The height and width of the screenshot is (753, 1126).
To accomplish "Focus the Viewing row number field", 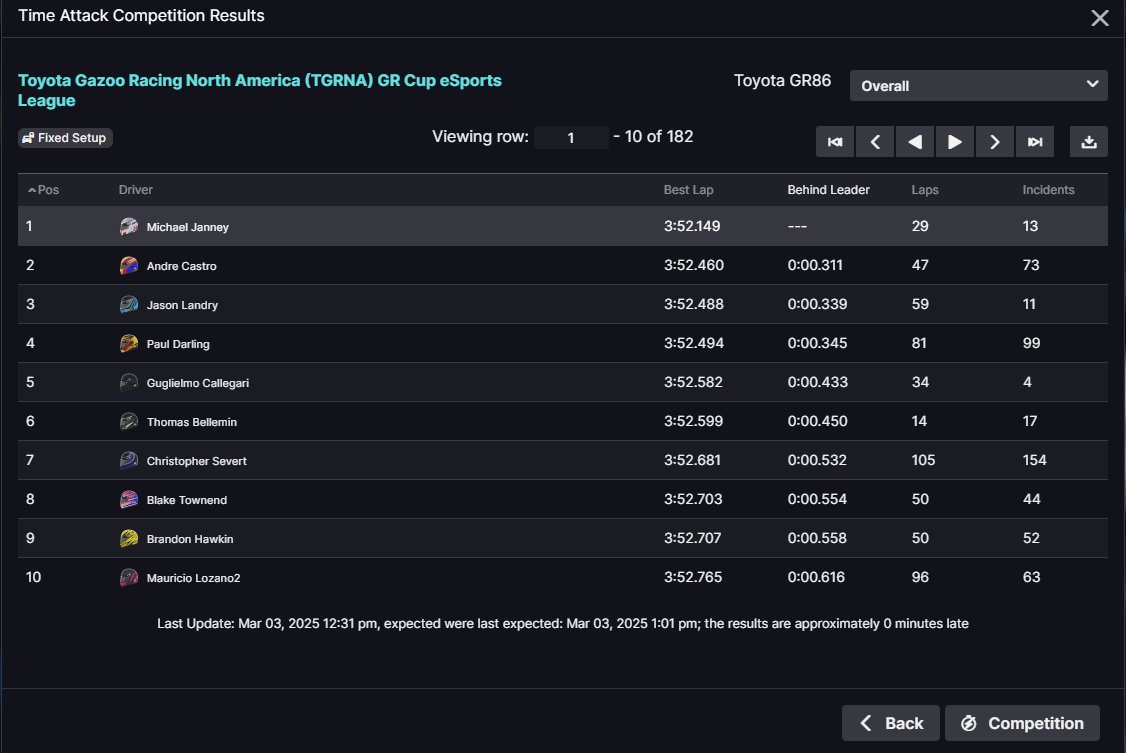I will pos(571,137).
